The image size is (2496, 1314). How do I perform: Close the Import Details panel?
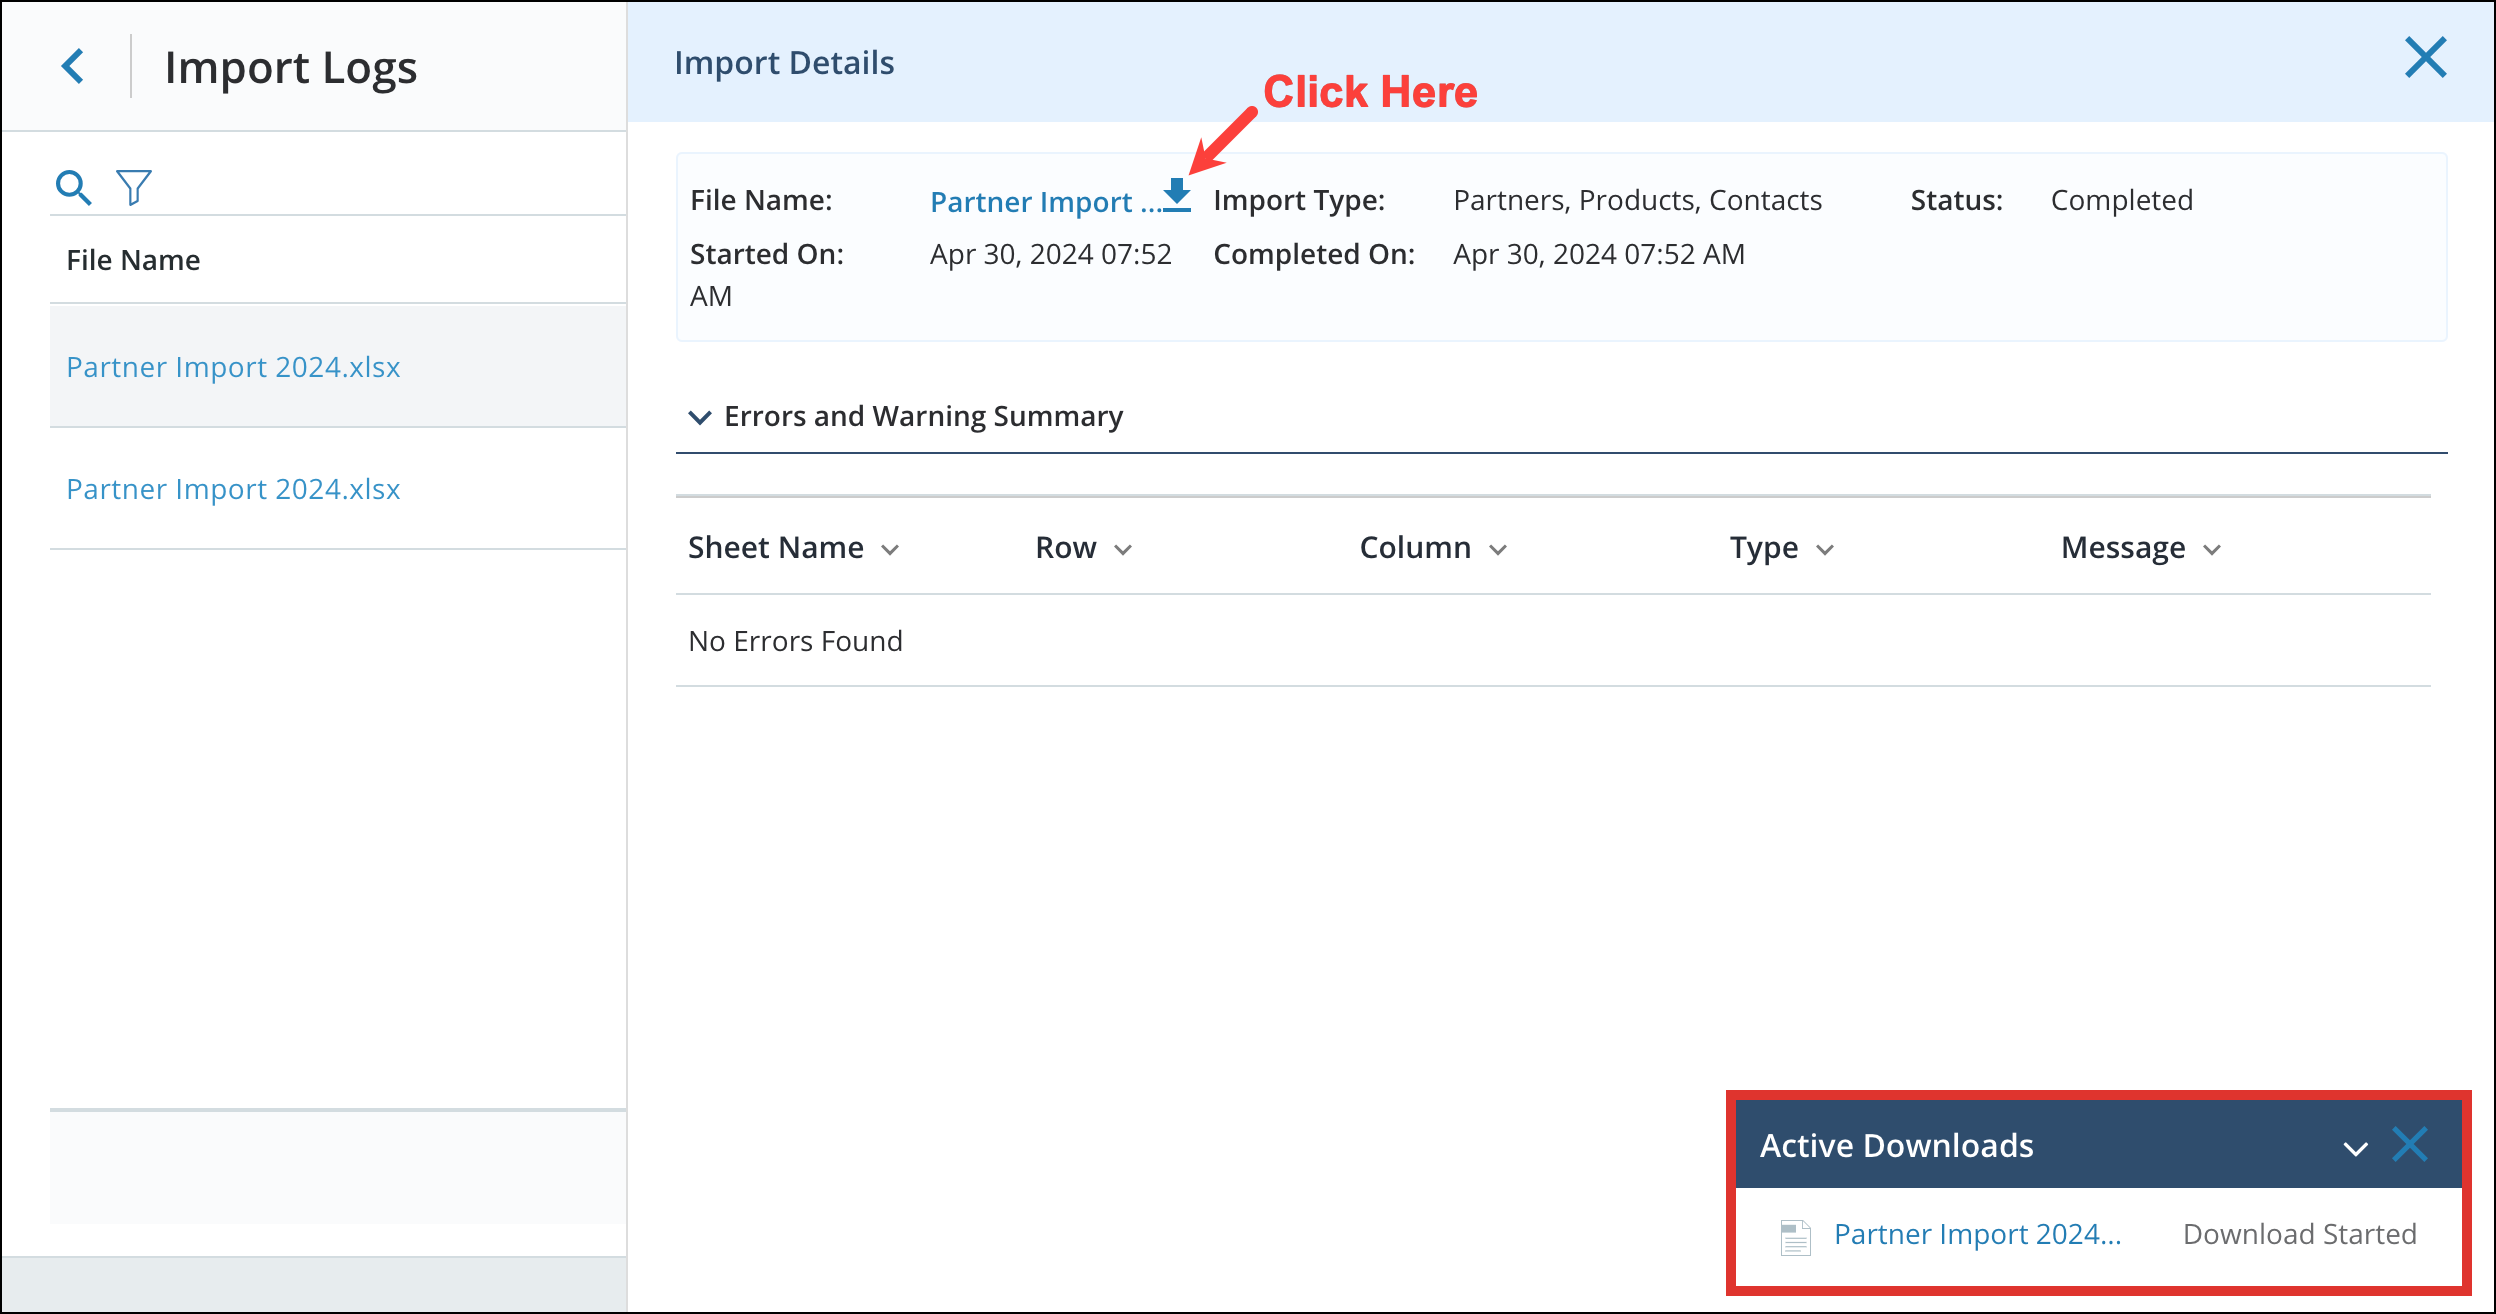[2426, 58]
